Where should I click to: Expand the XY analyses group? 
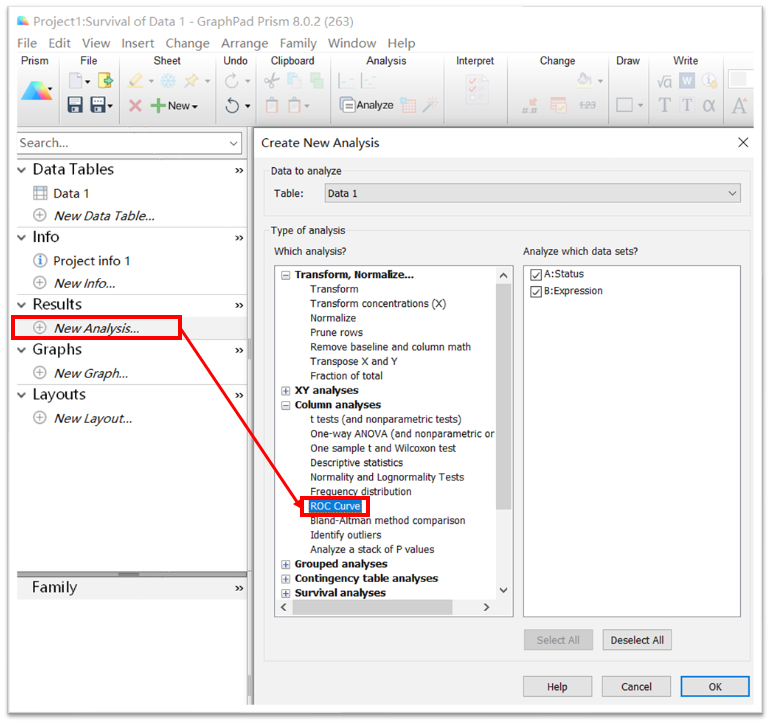[x=286, y=391]
